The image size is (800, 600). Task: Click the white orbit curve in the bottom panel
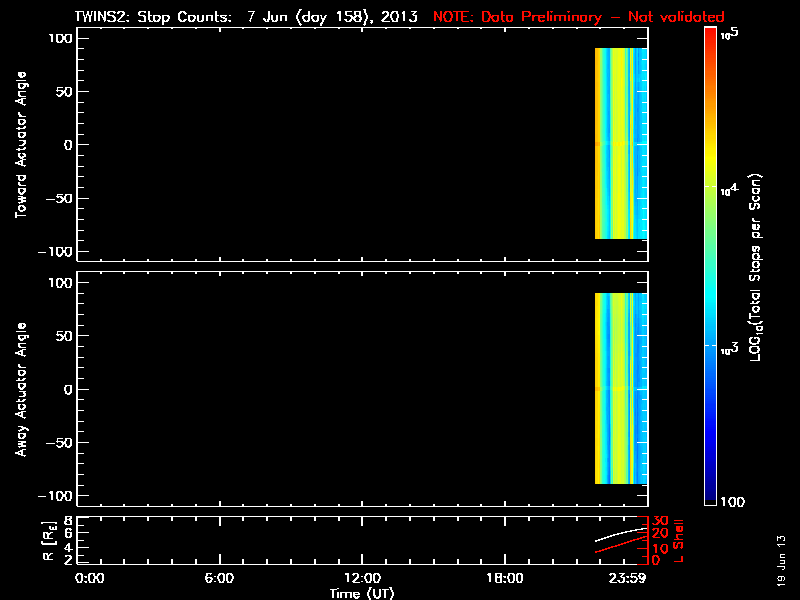(x=620, y=534)
